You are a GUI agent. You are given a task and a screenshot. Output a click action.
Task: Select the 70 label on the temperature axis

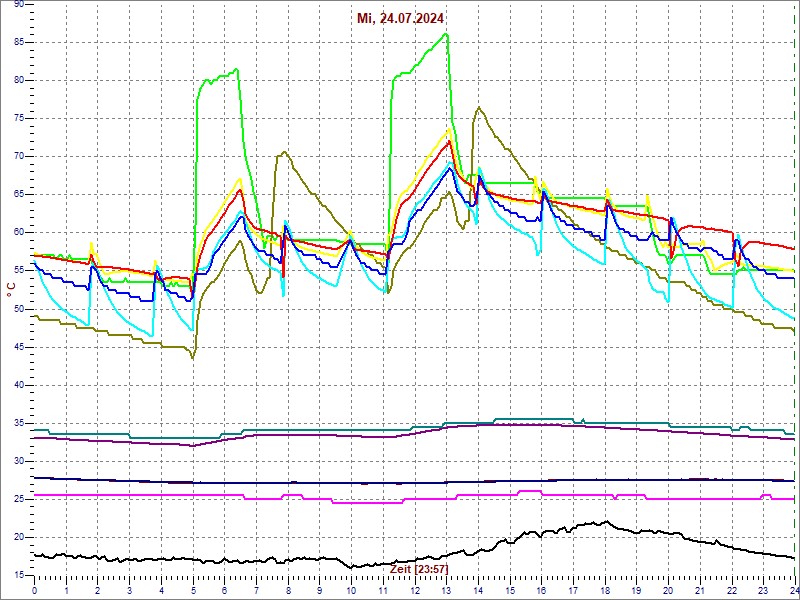coord(19,157)
